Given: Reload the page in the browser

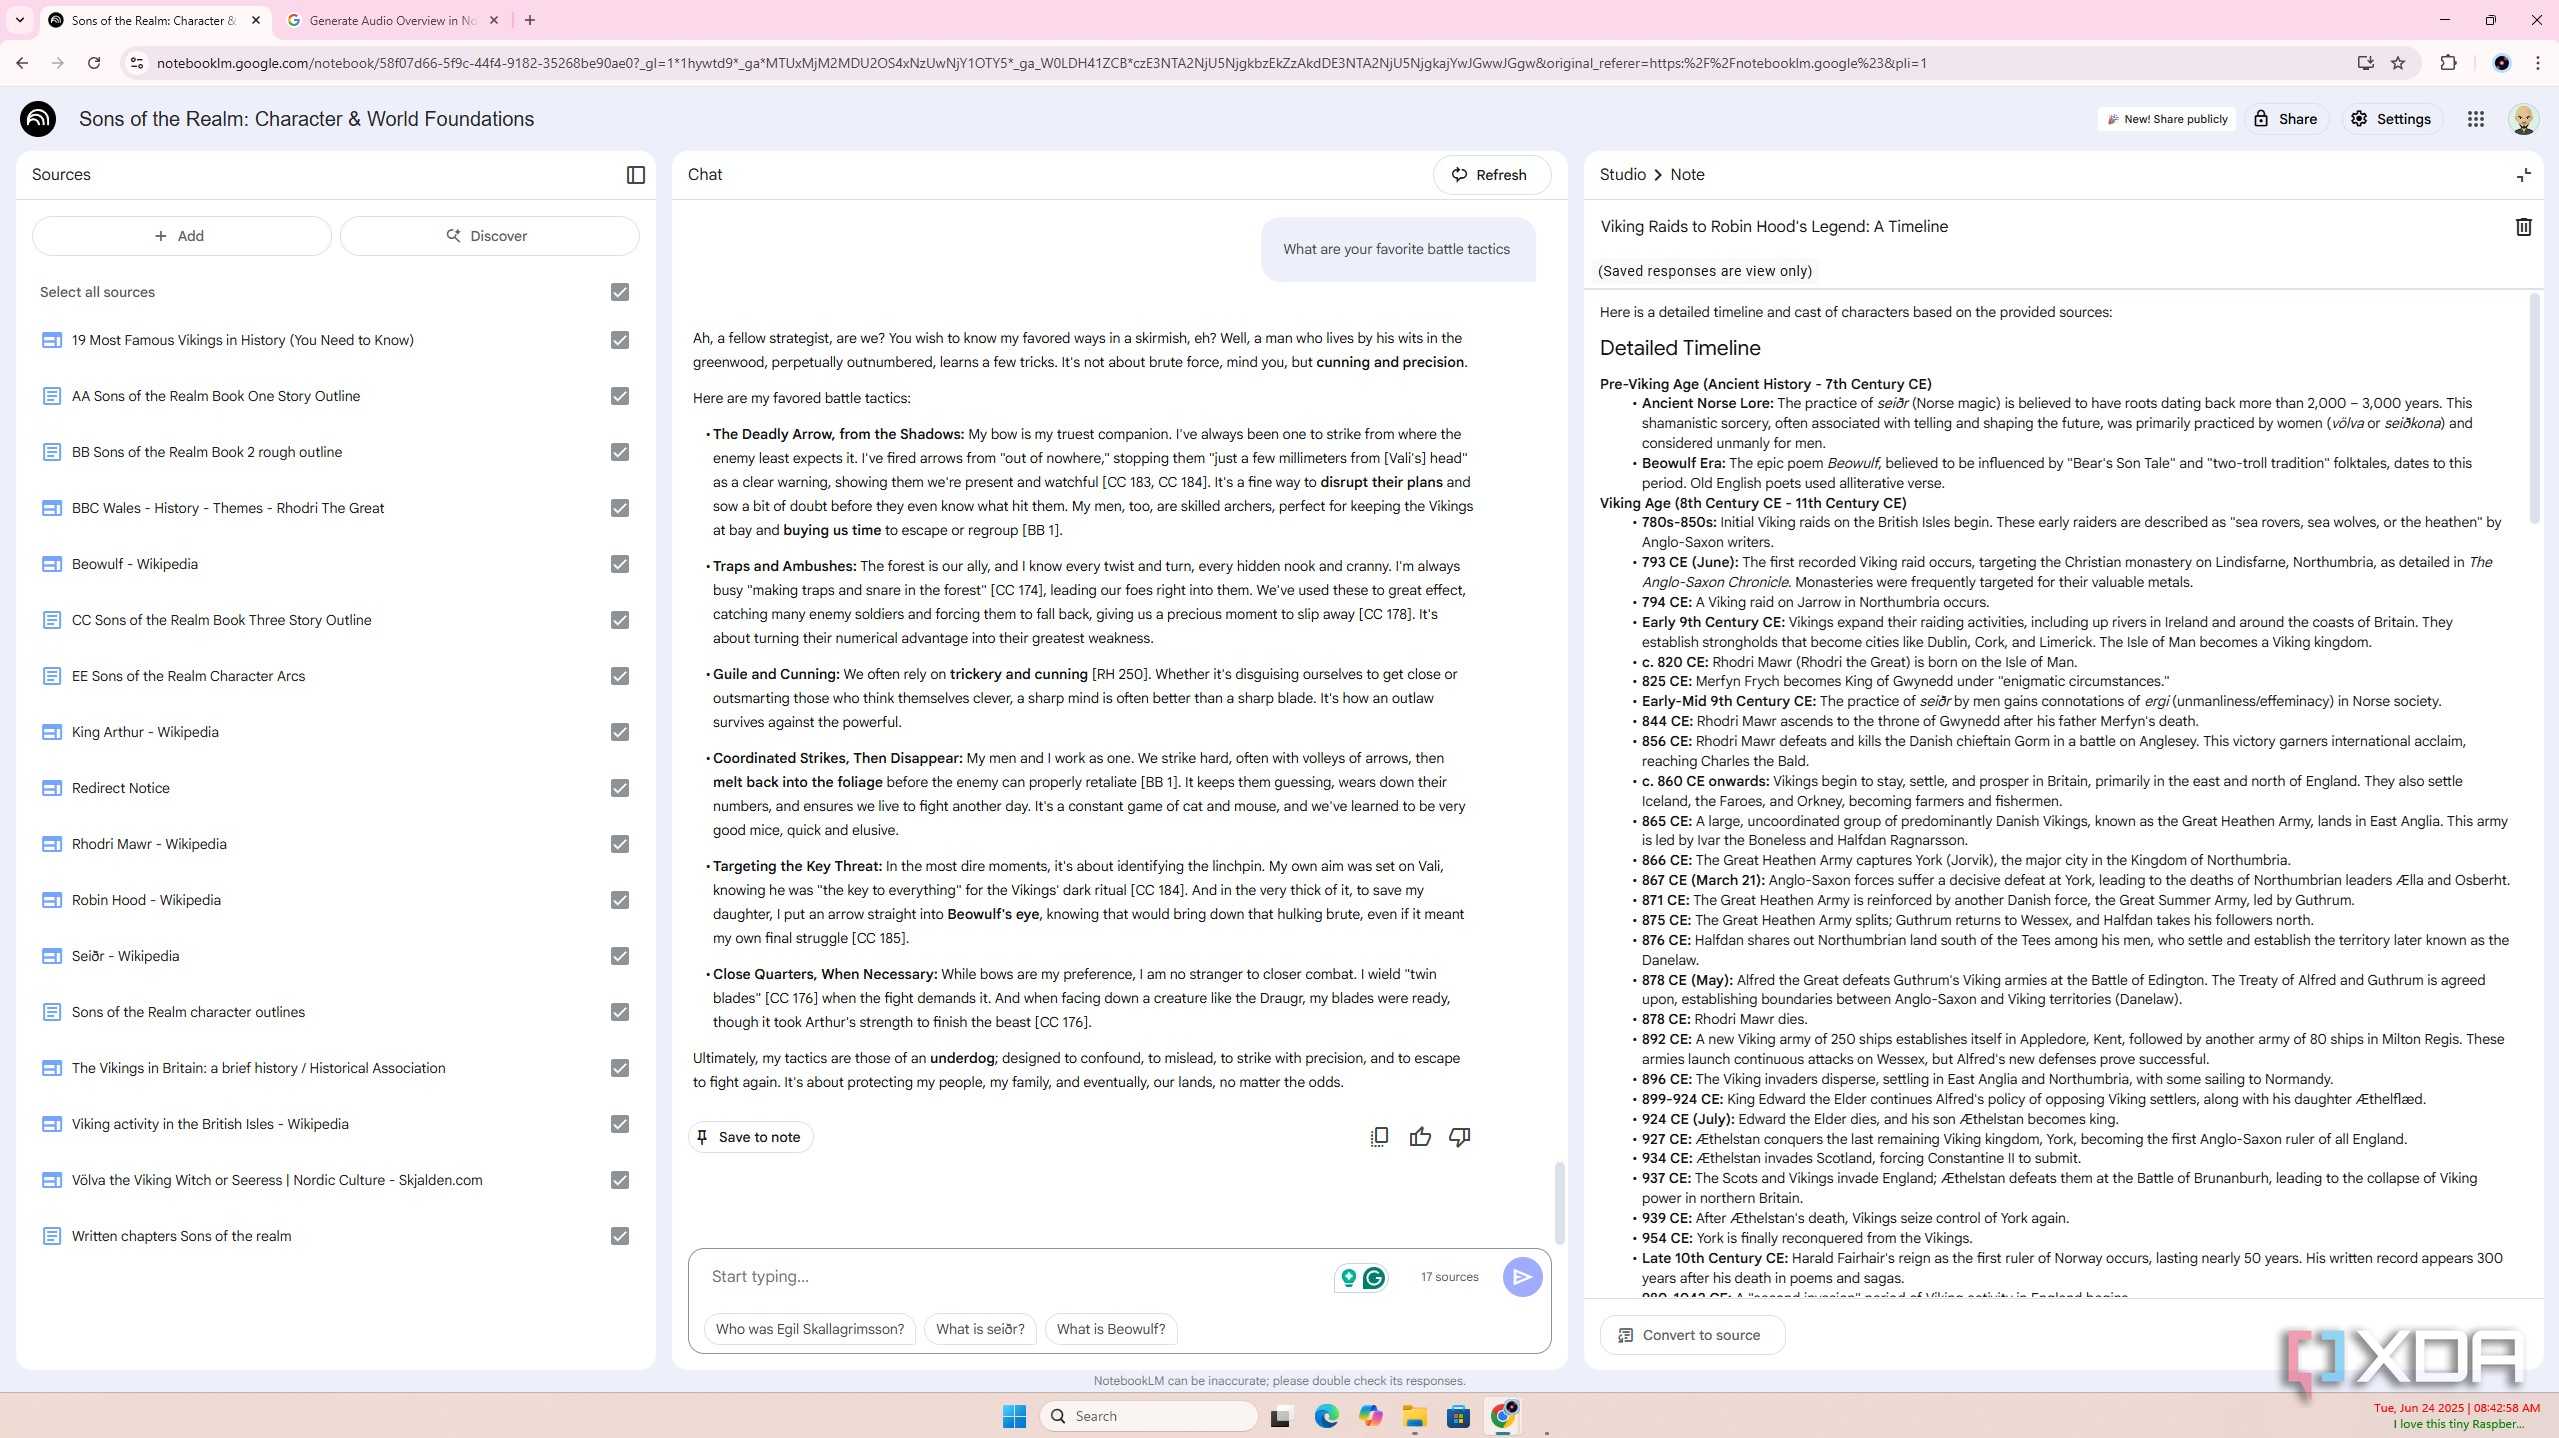Looking at the screenshot, I should [94, 63].
